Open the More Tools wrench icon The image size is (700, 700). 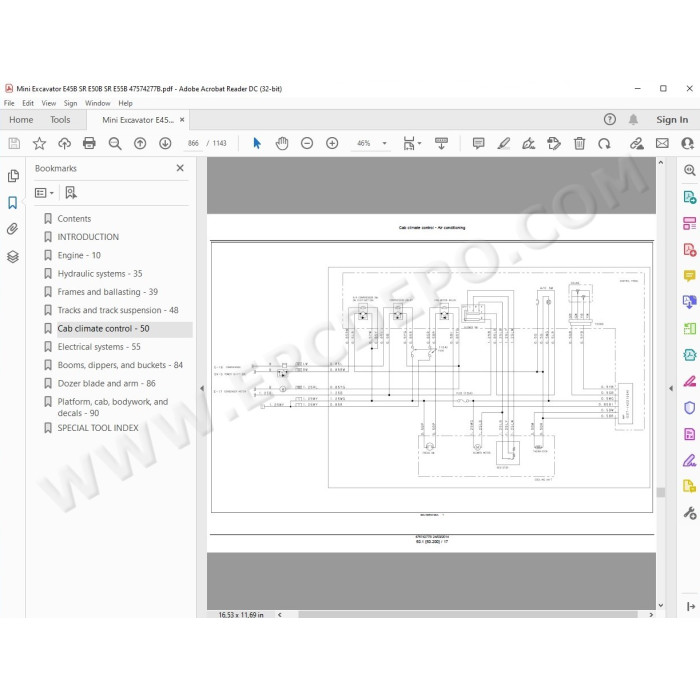tap(689, 513)
